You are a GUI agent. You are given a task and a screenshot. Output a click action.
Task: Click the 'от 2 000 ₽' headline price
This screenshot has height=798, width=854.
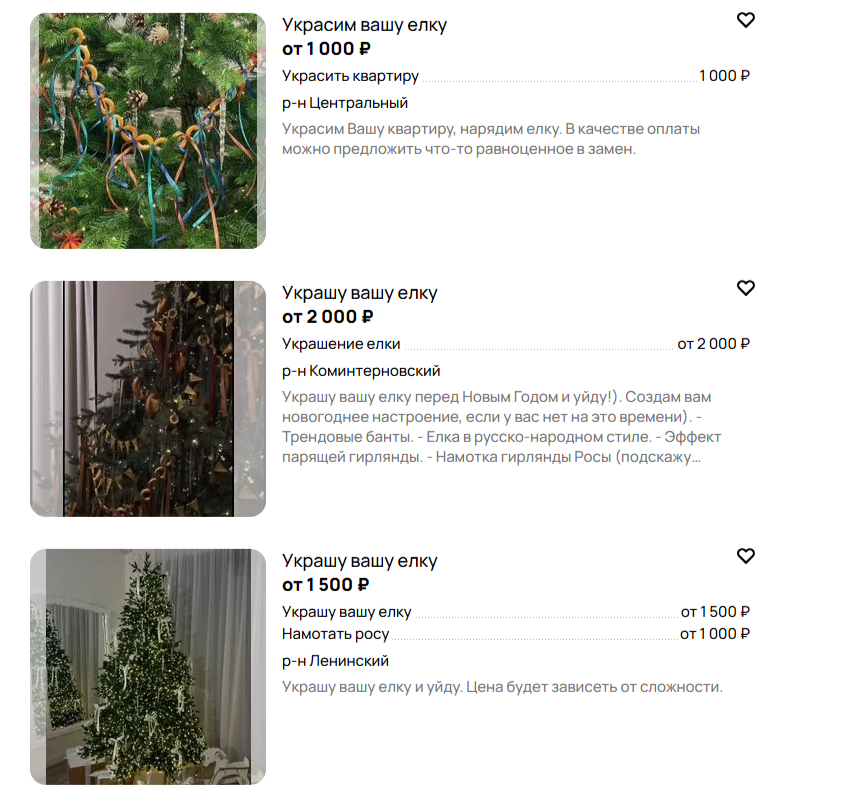point(327,317)
